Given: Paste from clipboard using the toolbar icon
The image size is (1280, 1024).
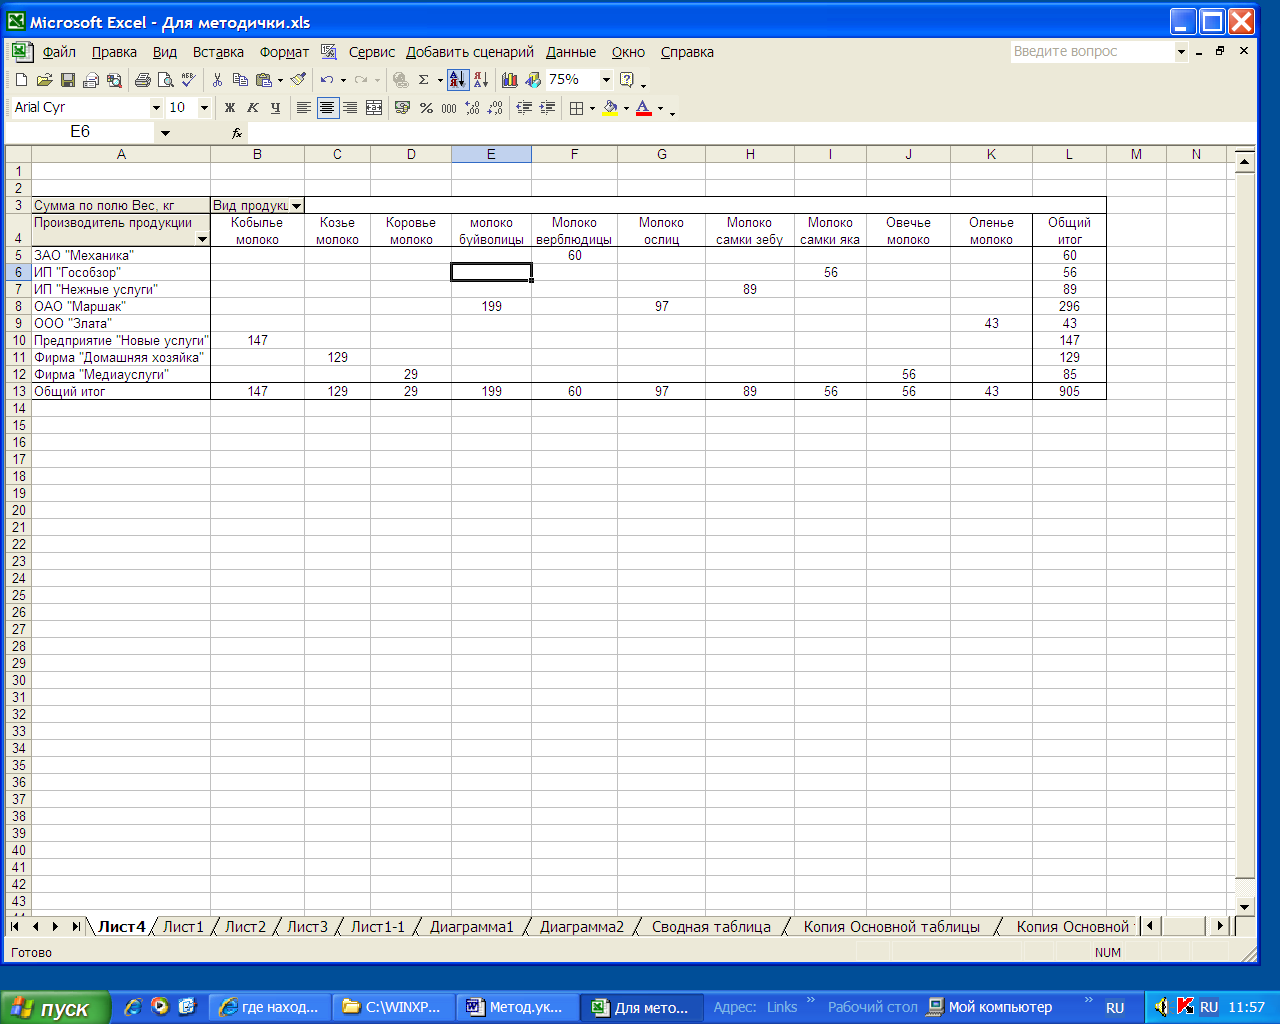Looking at the screenshot, I should pyautogui.click(x=264, y=80).
